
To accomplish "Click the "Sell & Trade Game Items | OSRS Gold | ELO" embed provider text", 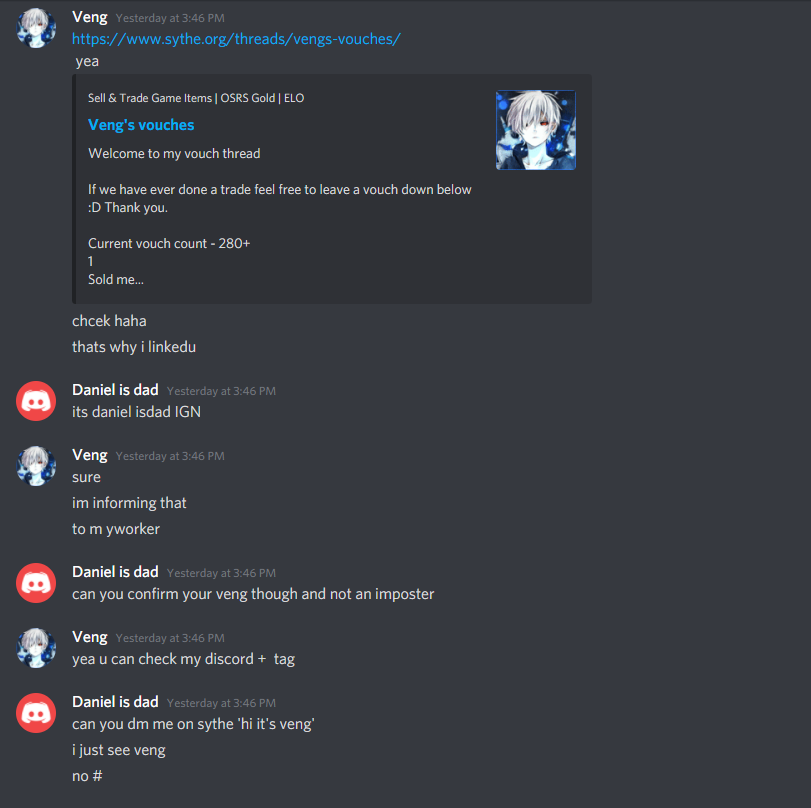I will pyautogui.click(x=196, y=98).
